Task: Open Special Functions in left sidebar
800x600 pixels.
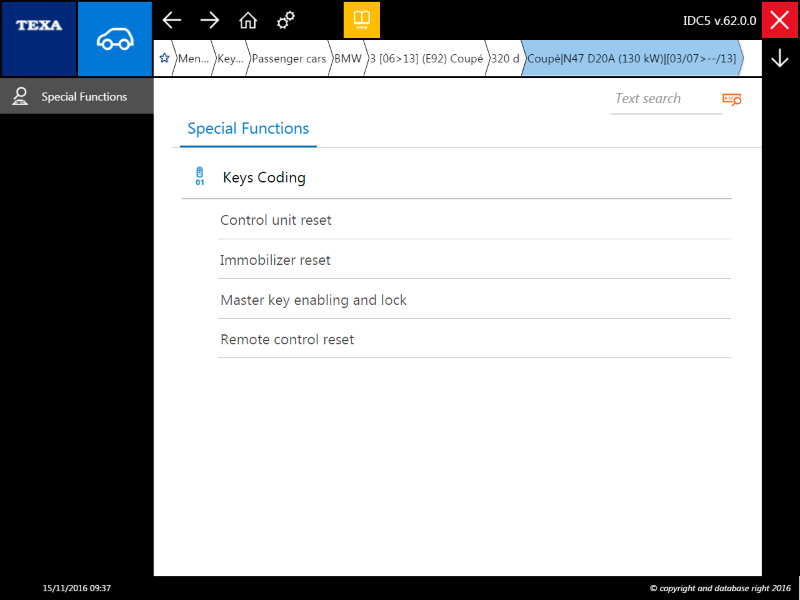Action: coord(77,96)
